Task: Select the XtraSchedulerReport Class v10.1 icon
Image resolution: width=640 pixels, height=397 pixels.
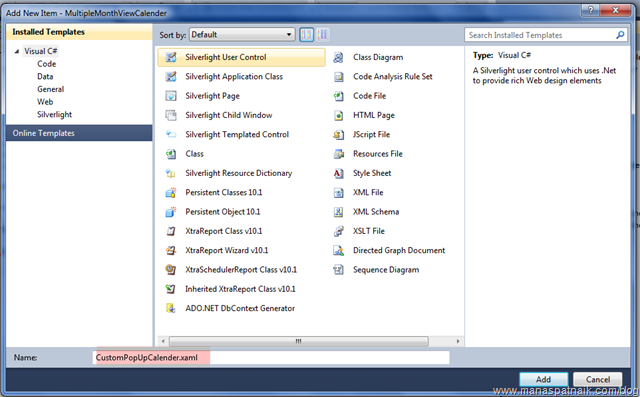Action: (171, 270)
